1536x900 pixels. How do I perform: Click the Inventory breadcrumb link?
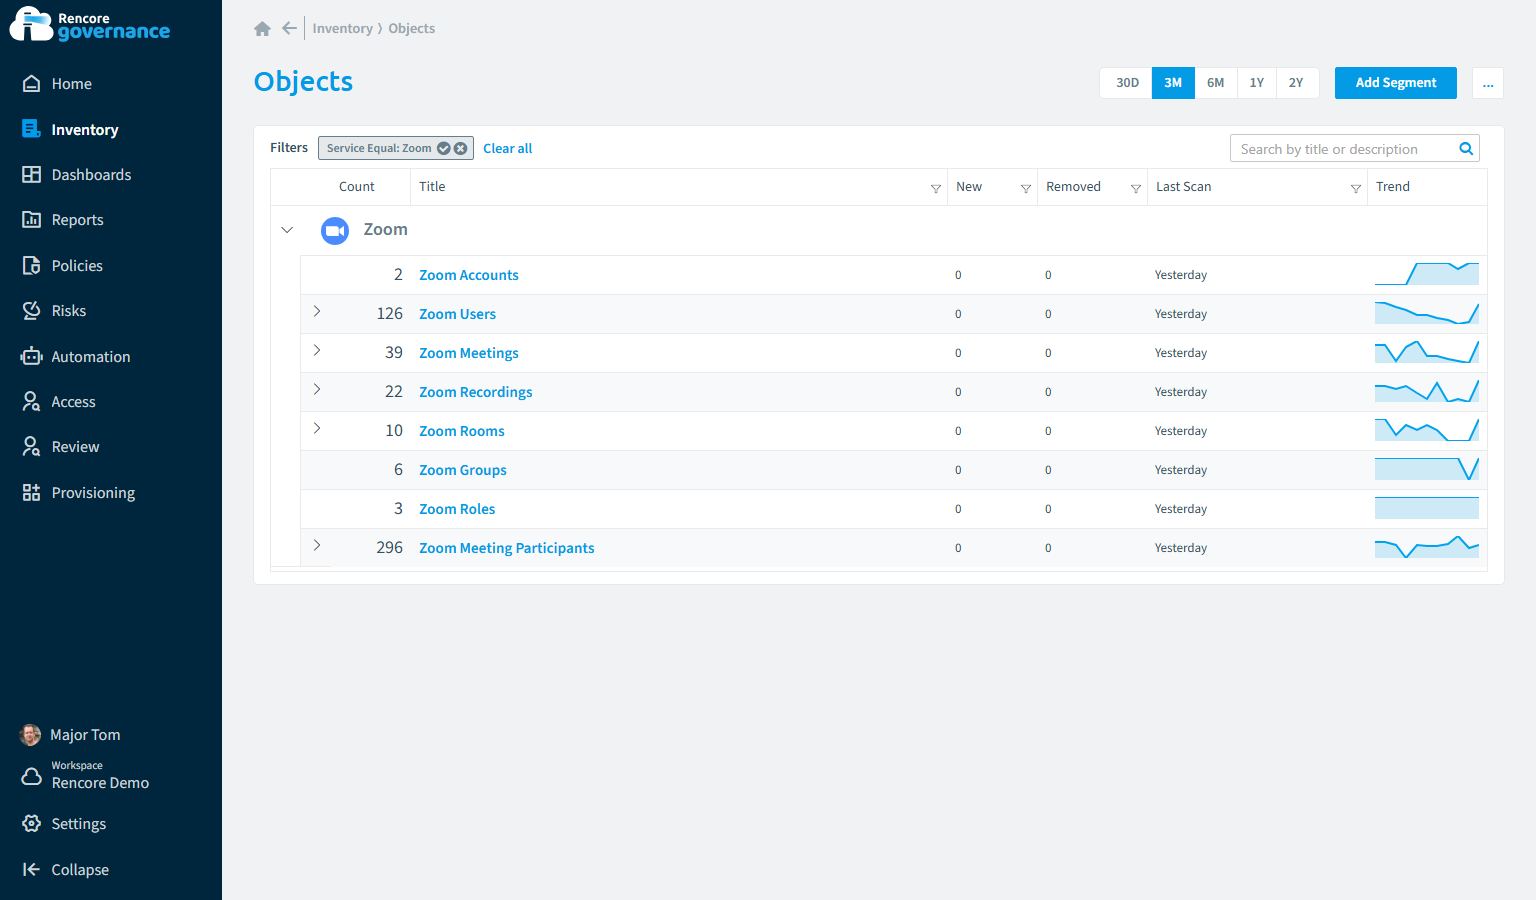pyautogui.click(x=342, y=29)
